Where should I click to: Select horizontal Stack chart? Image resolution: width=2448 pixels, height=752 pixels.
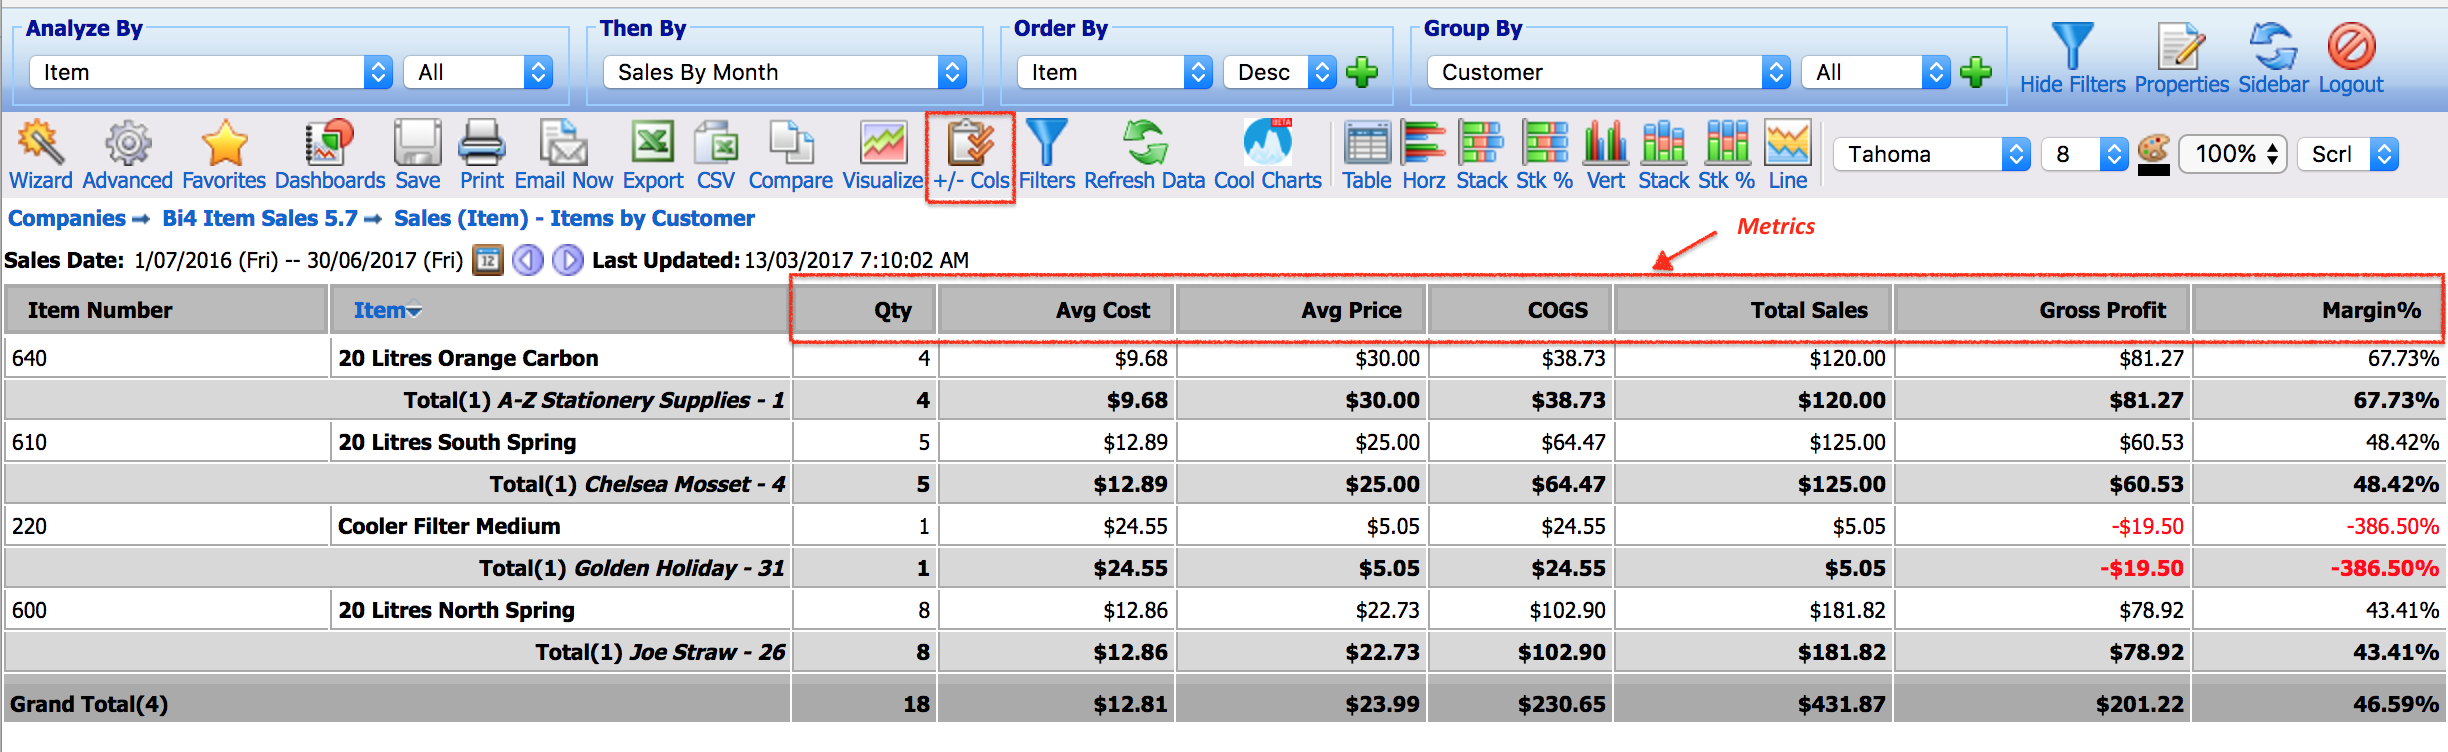1482,155
